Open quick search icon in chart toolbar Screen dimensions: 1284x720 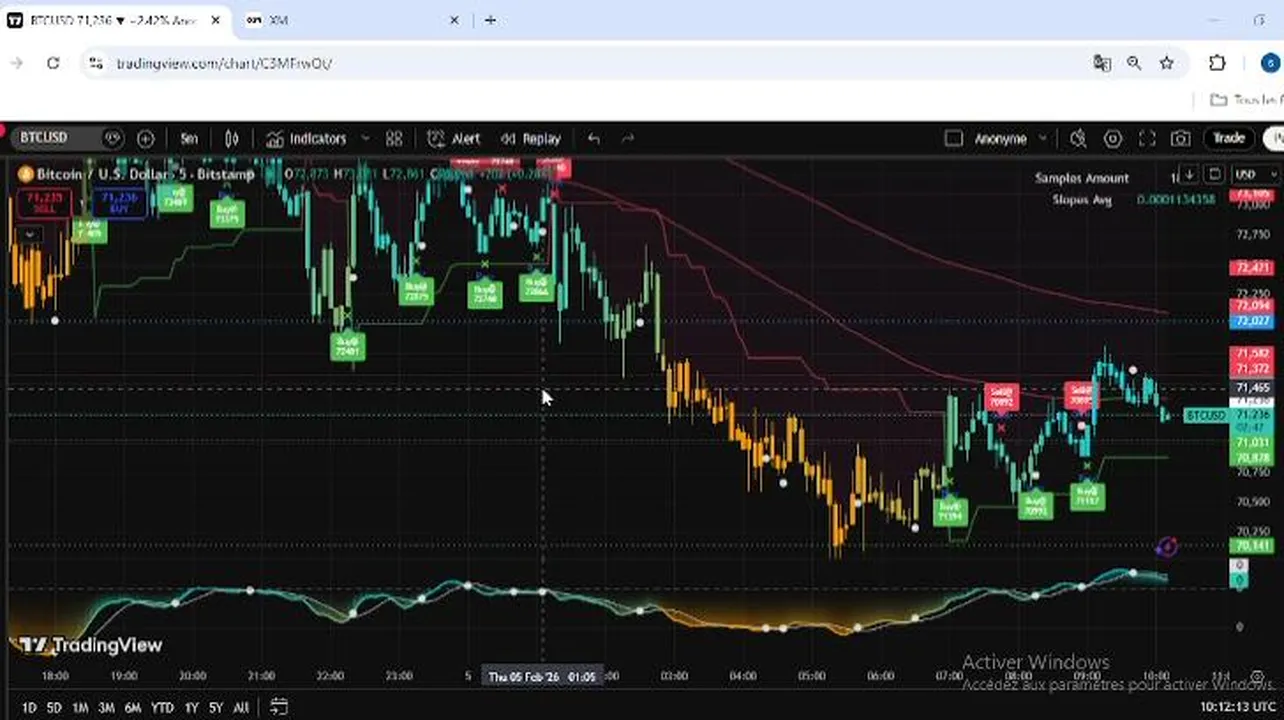[1078, 138]
